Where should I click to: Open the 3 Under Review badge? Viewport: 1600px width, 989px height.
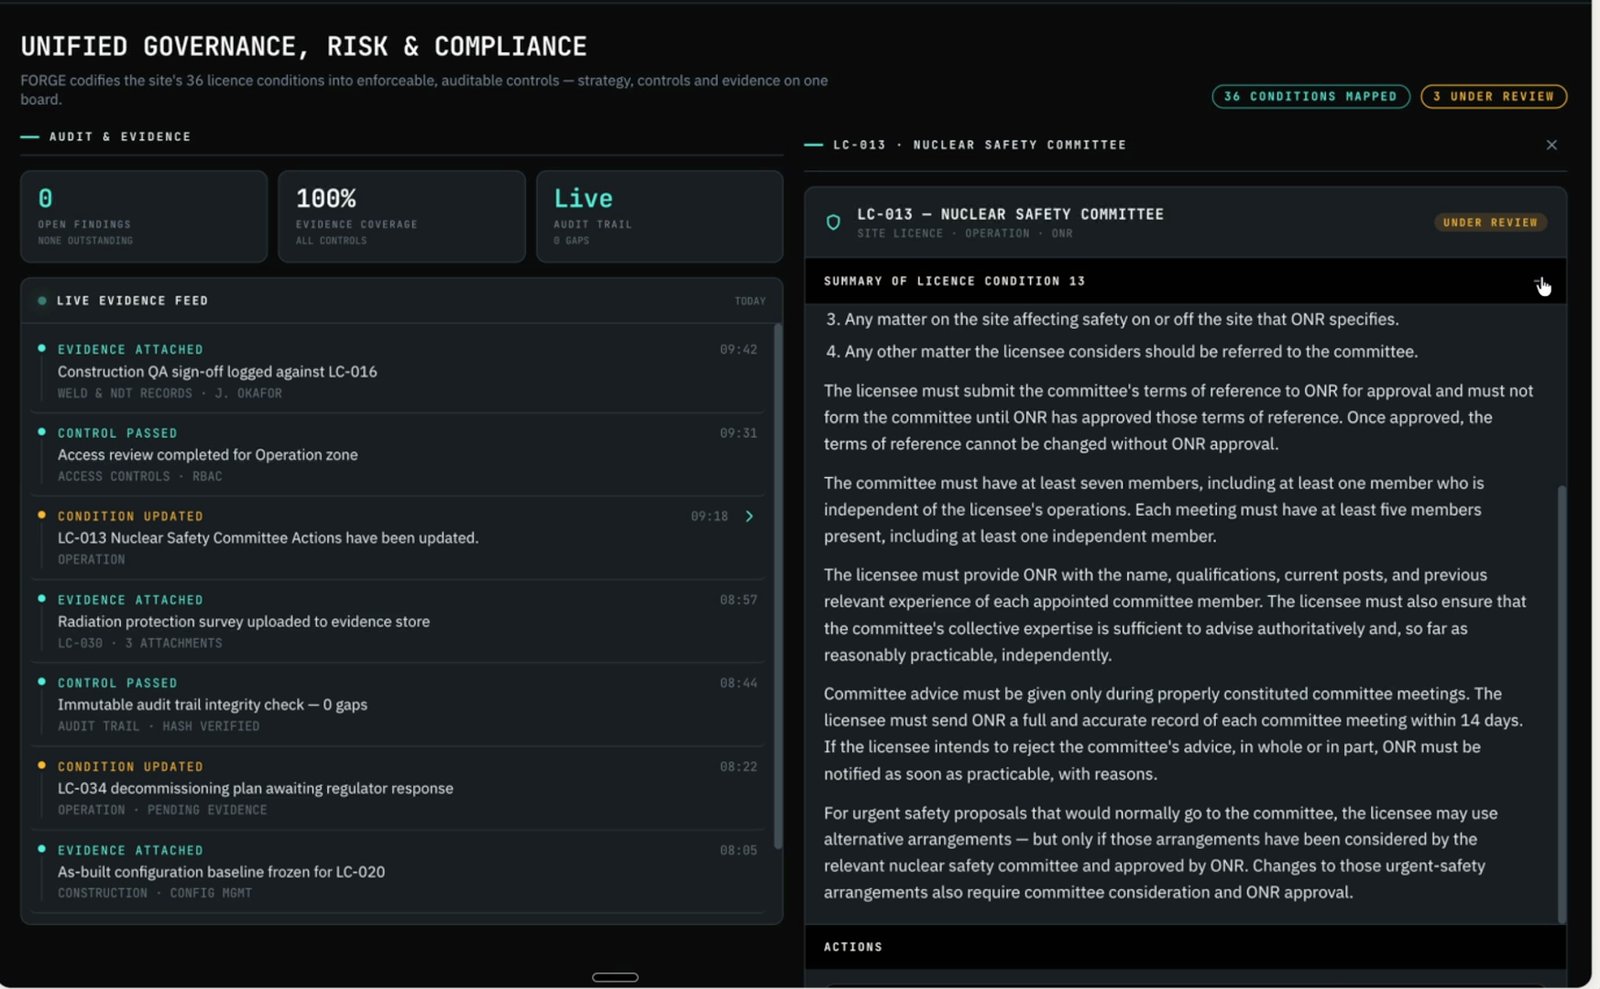[1493, 96]
